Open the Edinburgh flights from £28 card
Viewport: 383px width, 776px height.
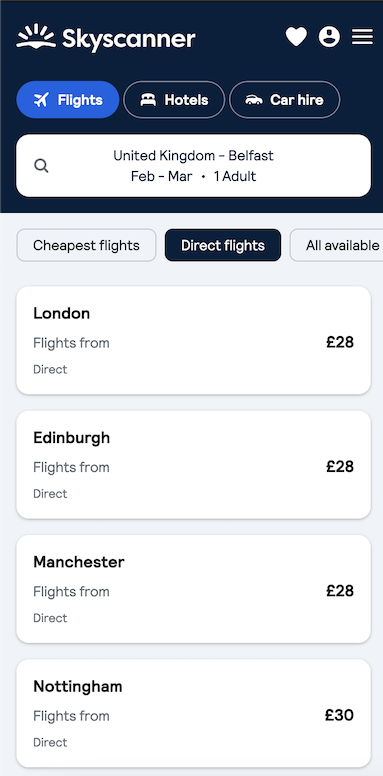click(x=193, y=465)
